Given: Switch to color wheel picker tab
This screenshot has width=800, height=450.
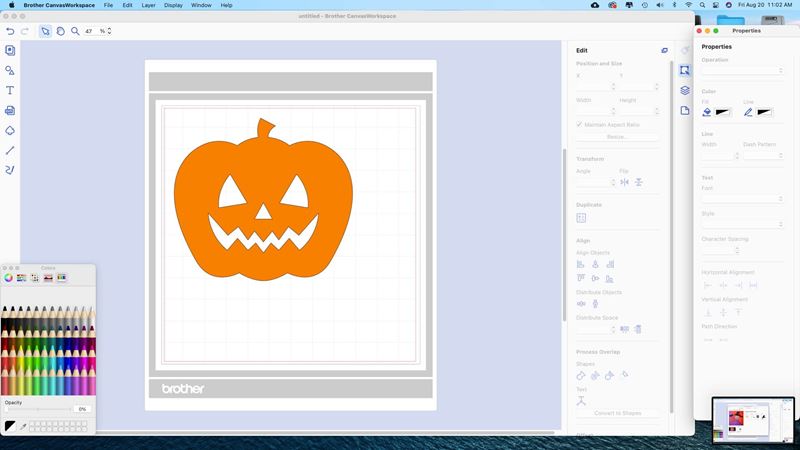Looking at the screenshot, I should click(9, 277).
